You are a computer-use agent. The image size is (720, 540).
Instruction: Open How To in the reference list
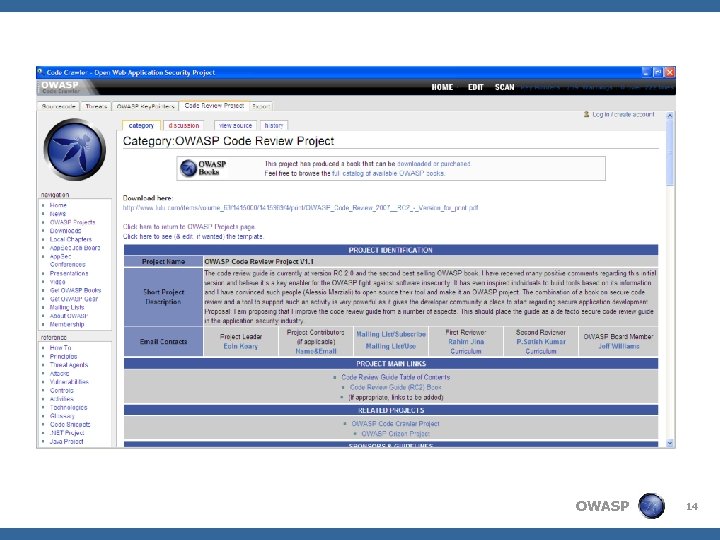coord(61,348)
